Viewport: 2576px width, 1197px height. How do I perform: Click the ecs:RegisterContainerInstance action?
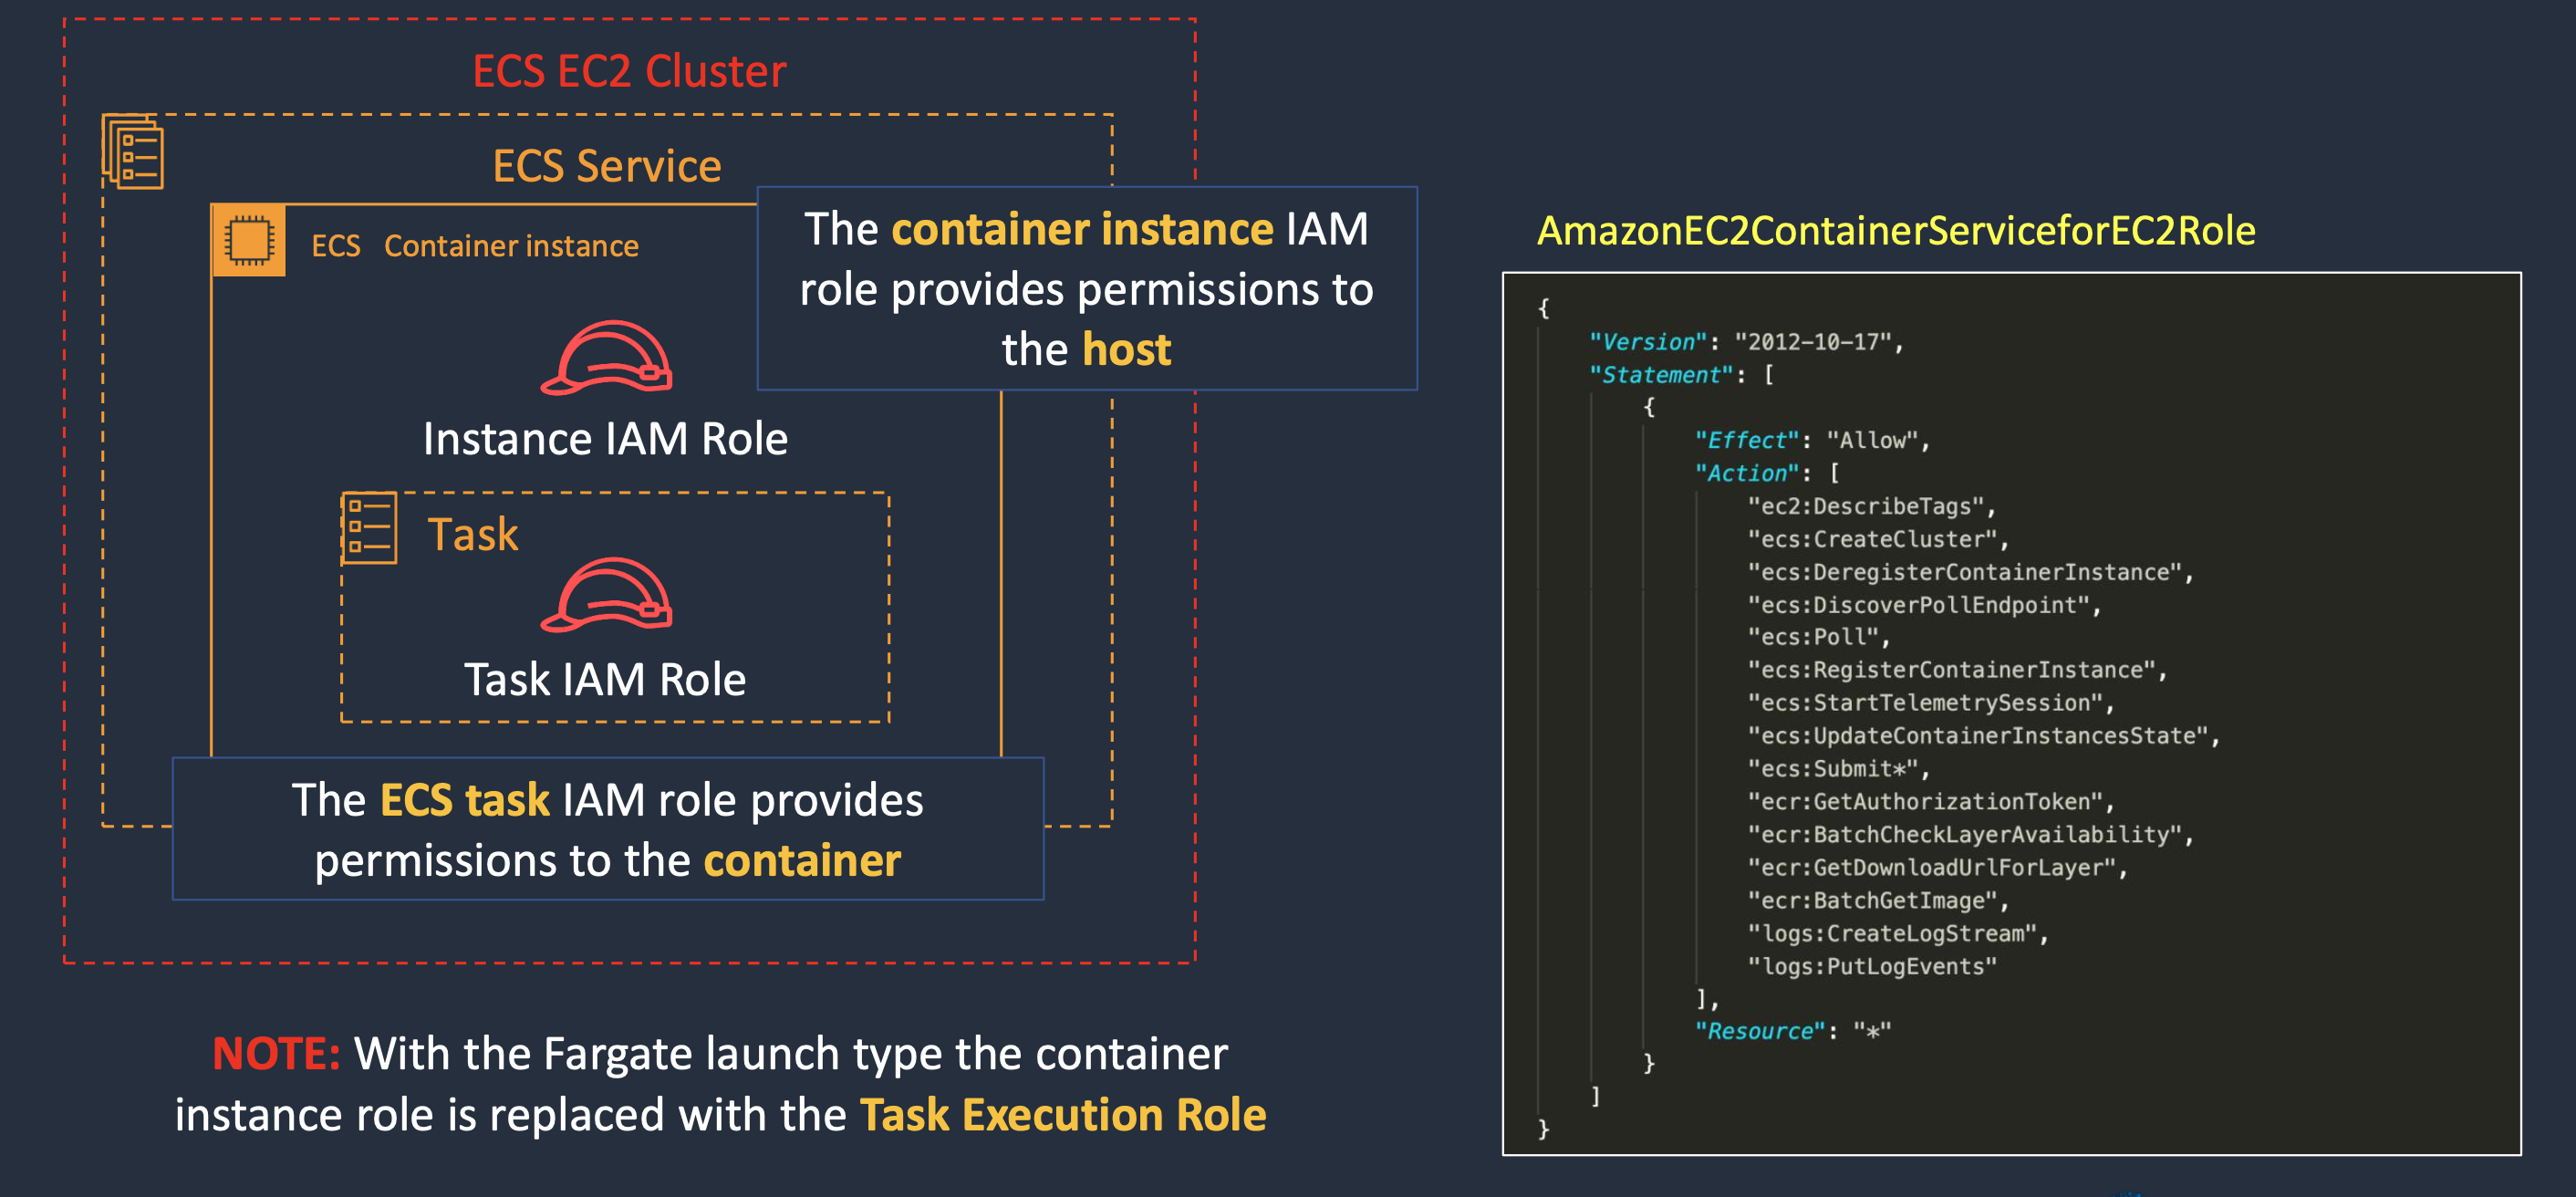coord(1957,670)
